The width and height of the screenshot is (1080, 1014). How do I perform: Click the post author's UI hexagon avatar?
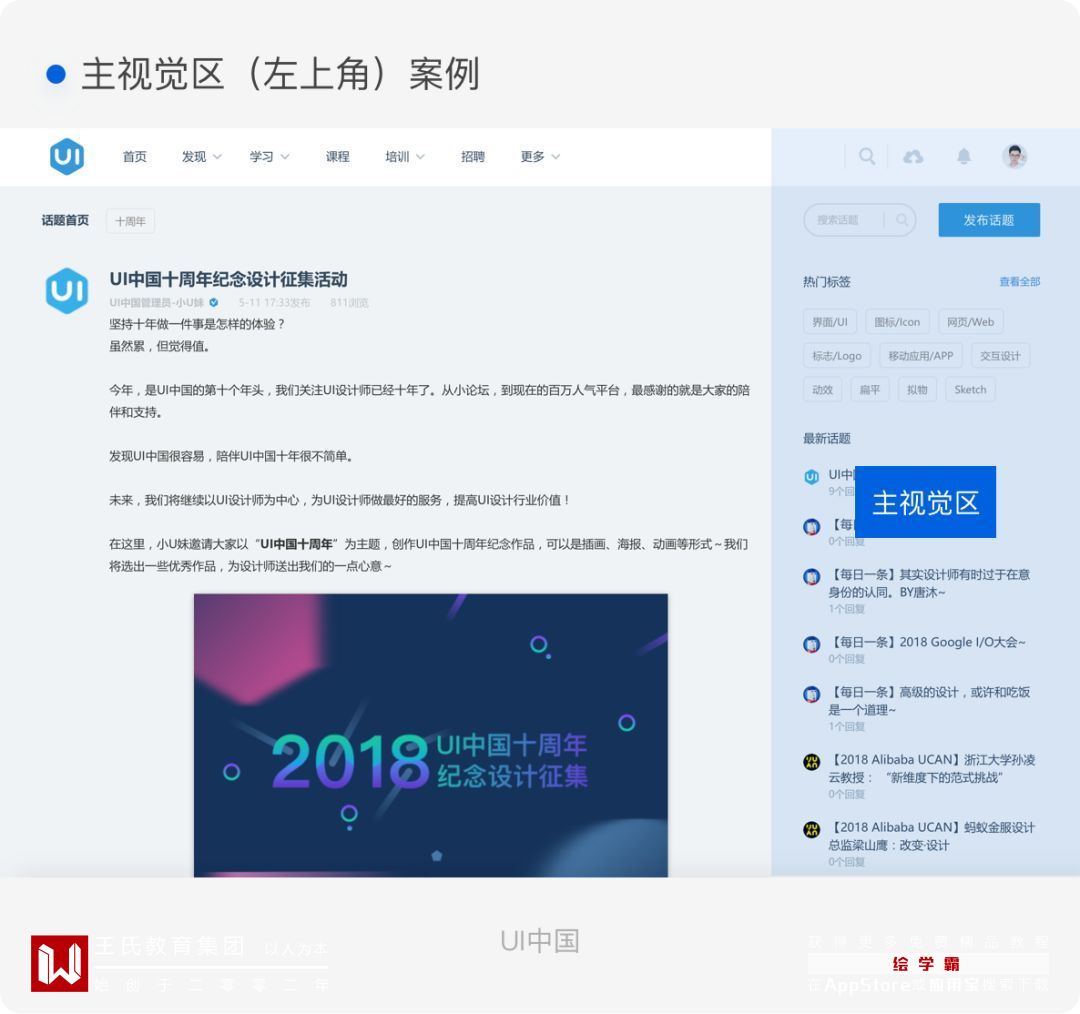(67, 291)
